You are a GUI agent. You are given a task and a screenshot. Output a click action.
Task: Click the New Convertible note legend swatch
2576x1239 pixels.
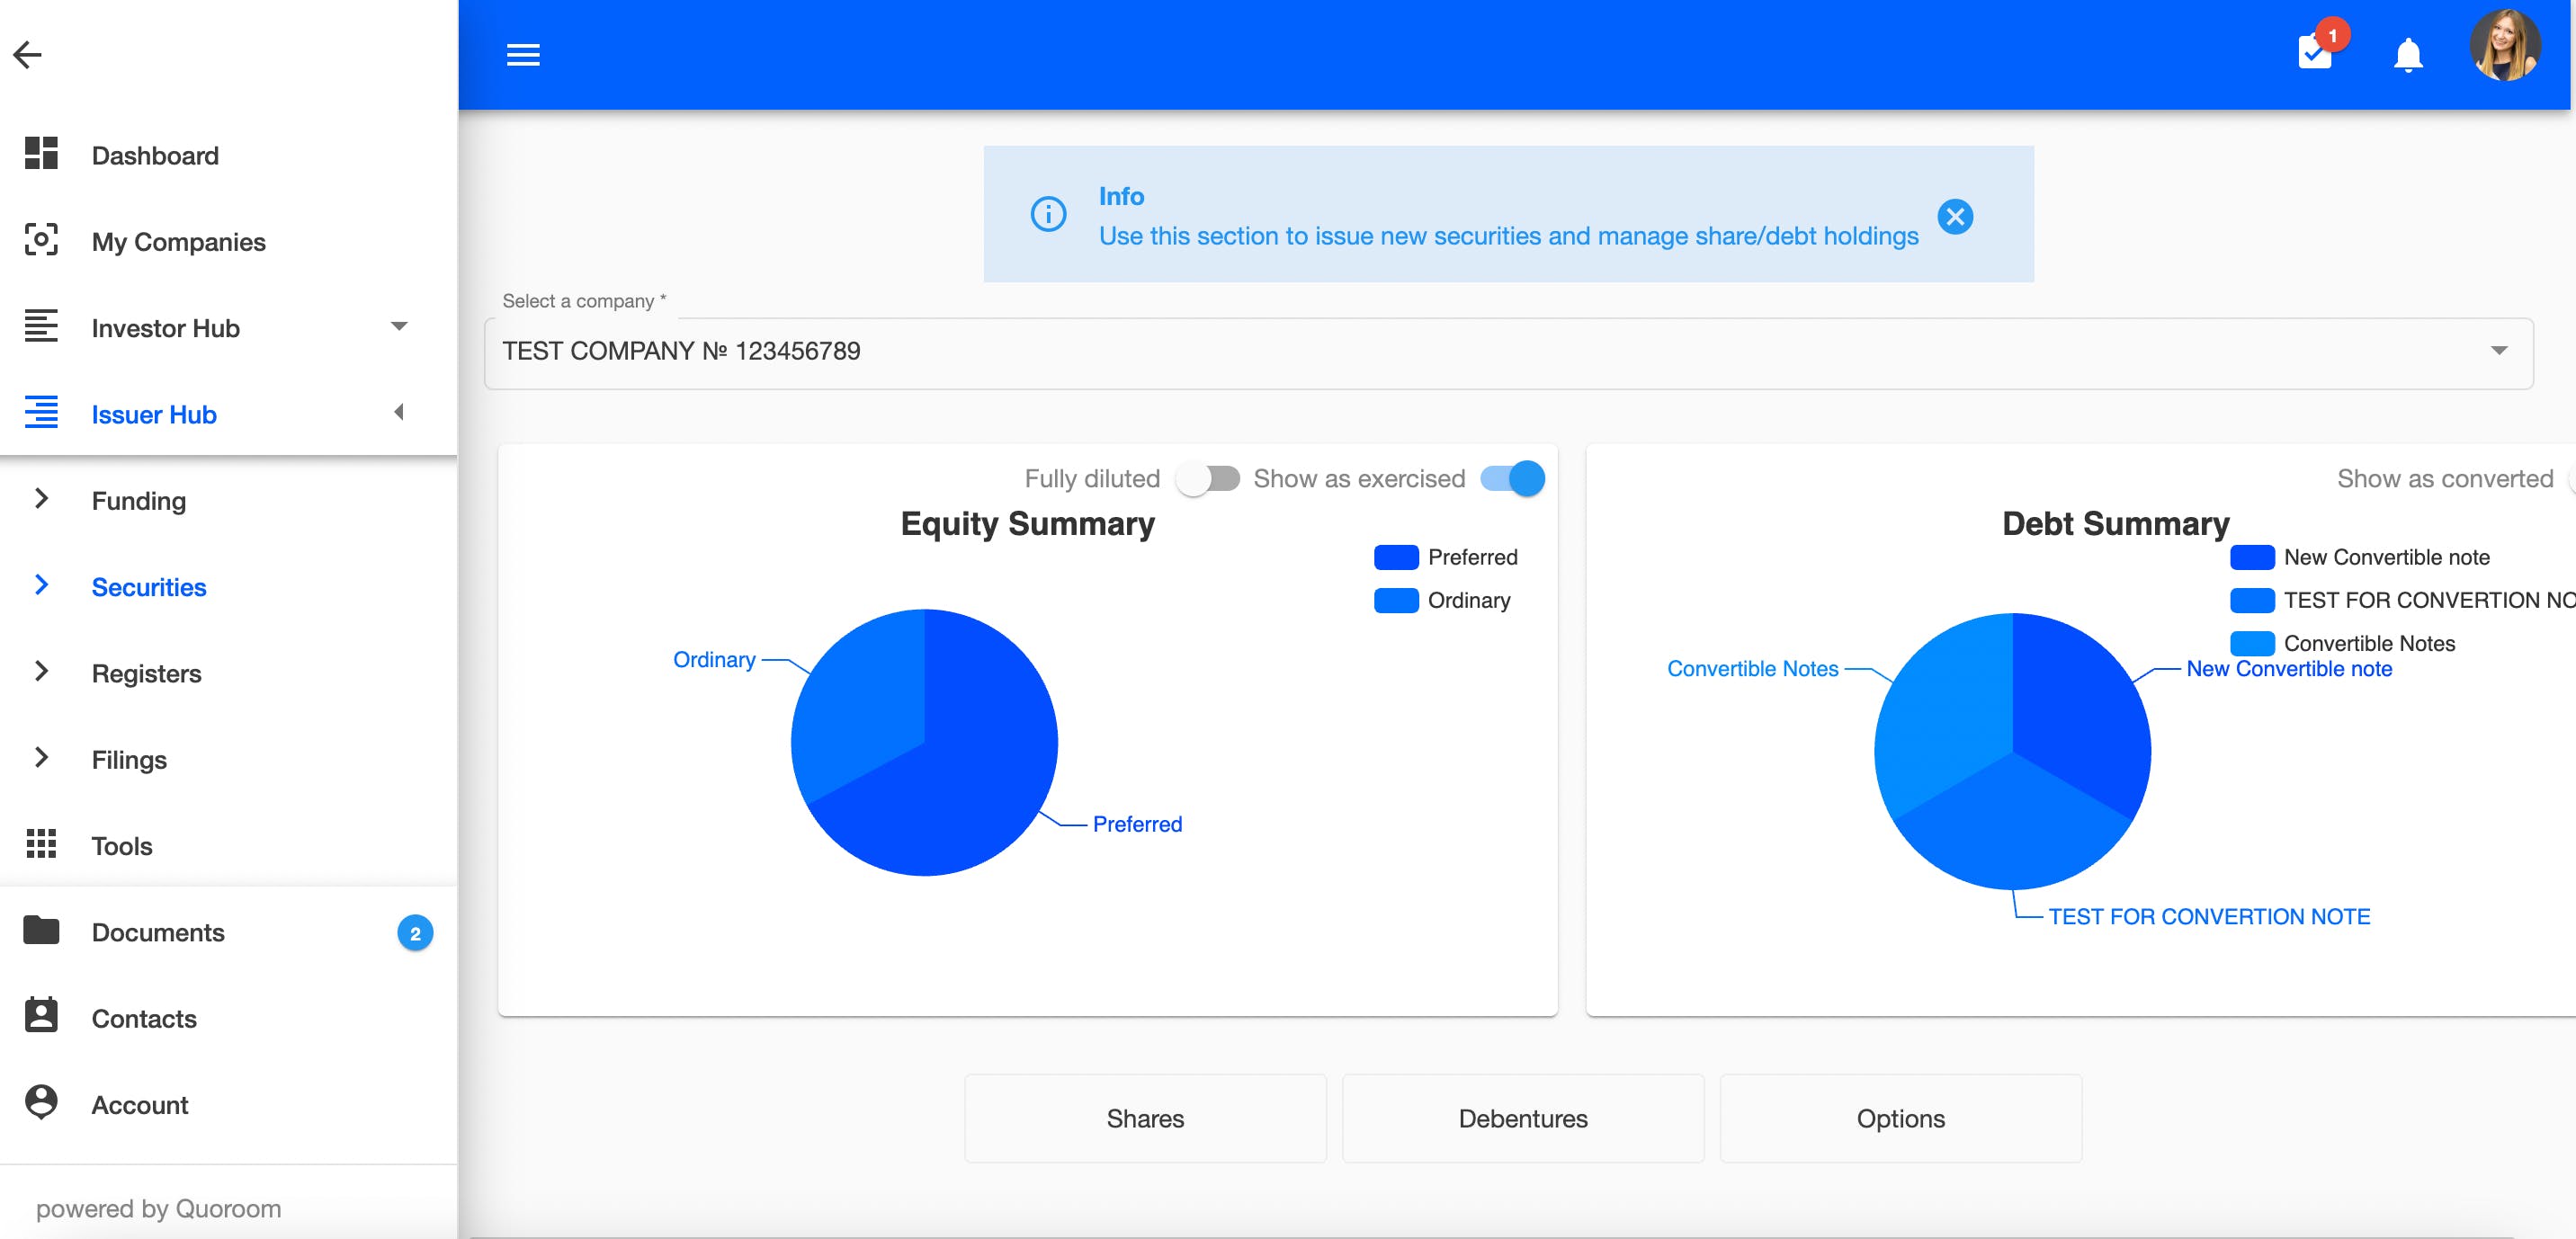[2252, 557]
